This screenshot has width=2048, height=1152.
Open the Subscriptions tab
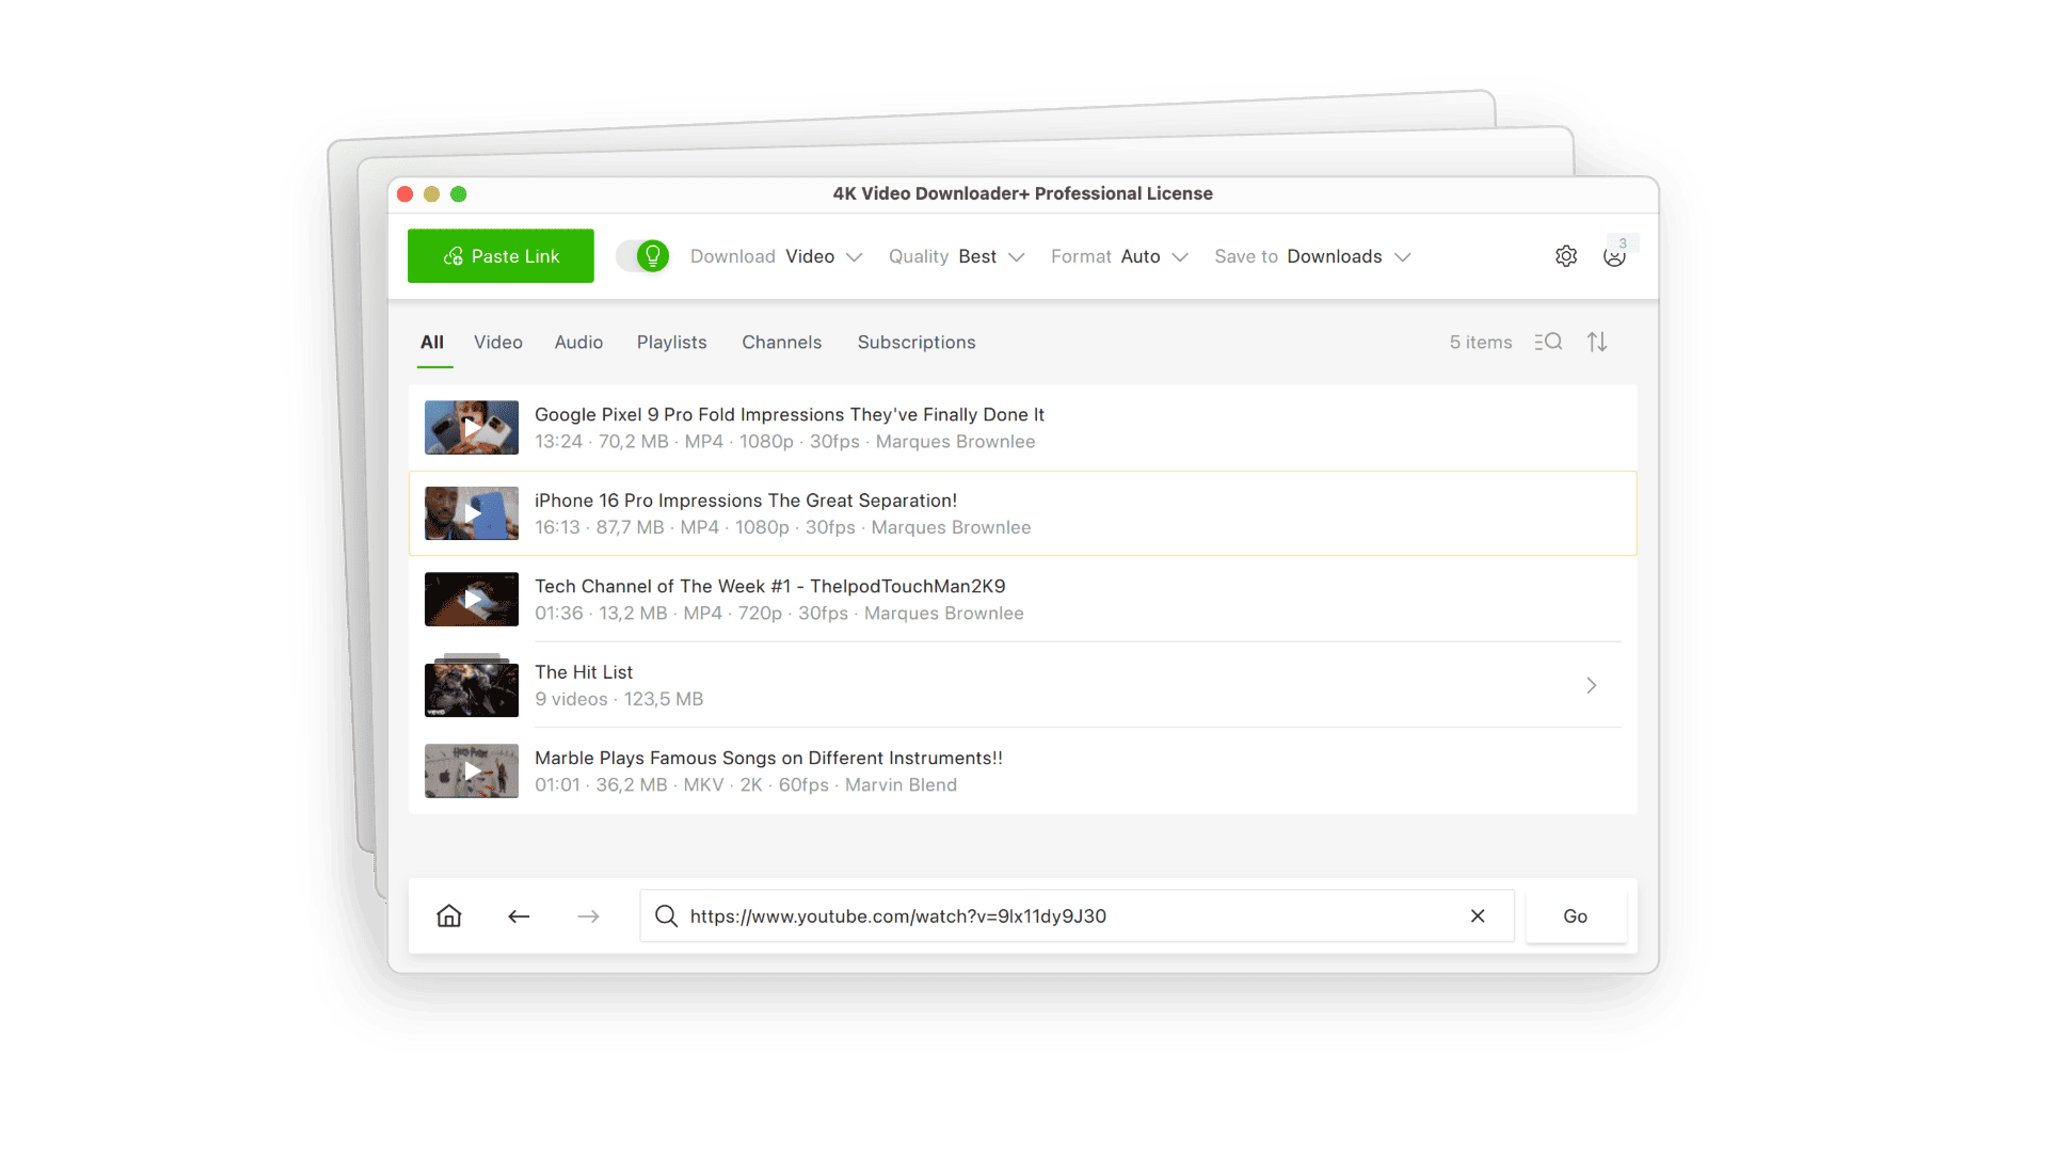(x=915, y=342)
